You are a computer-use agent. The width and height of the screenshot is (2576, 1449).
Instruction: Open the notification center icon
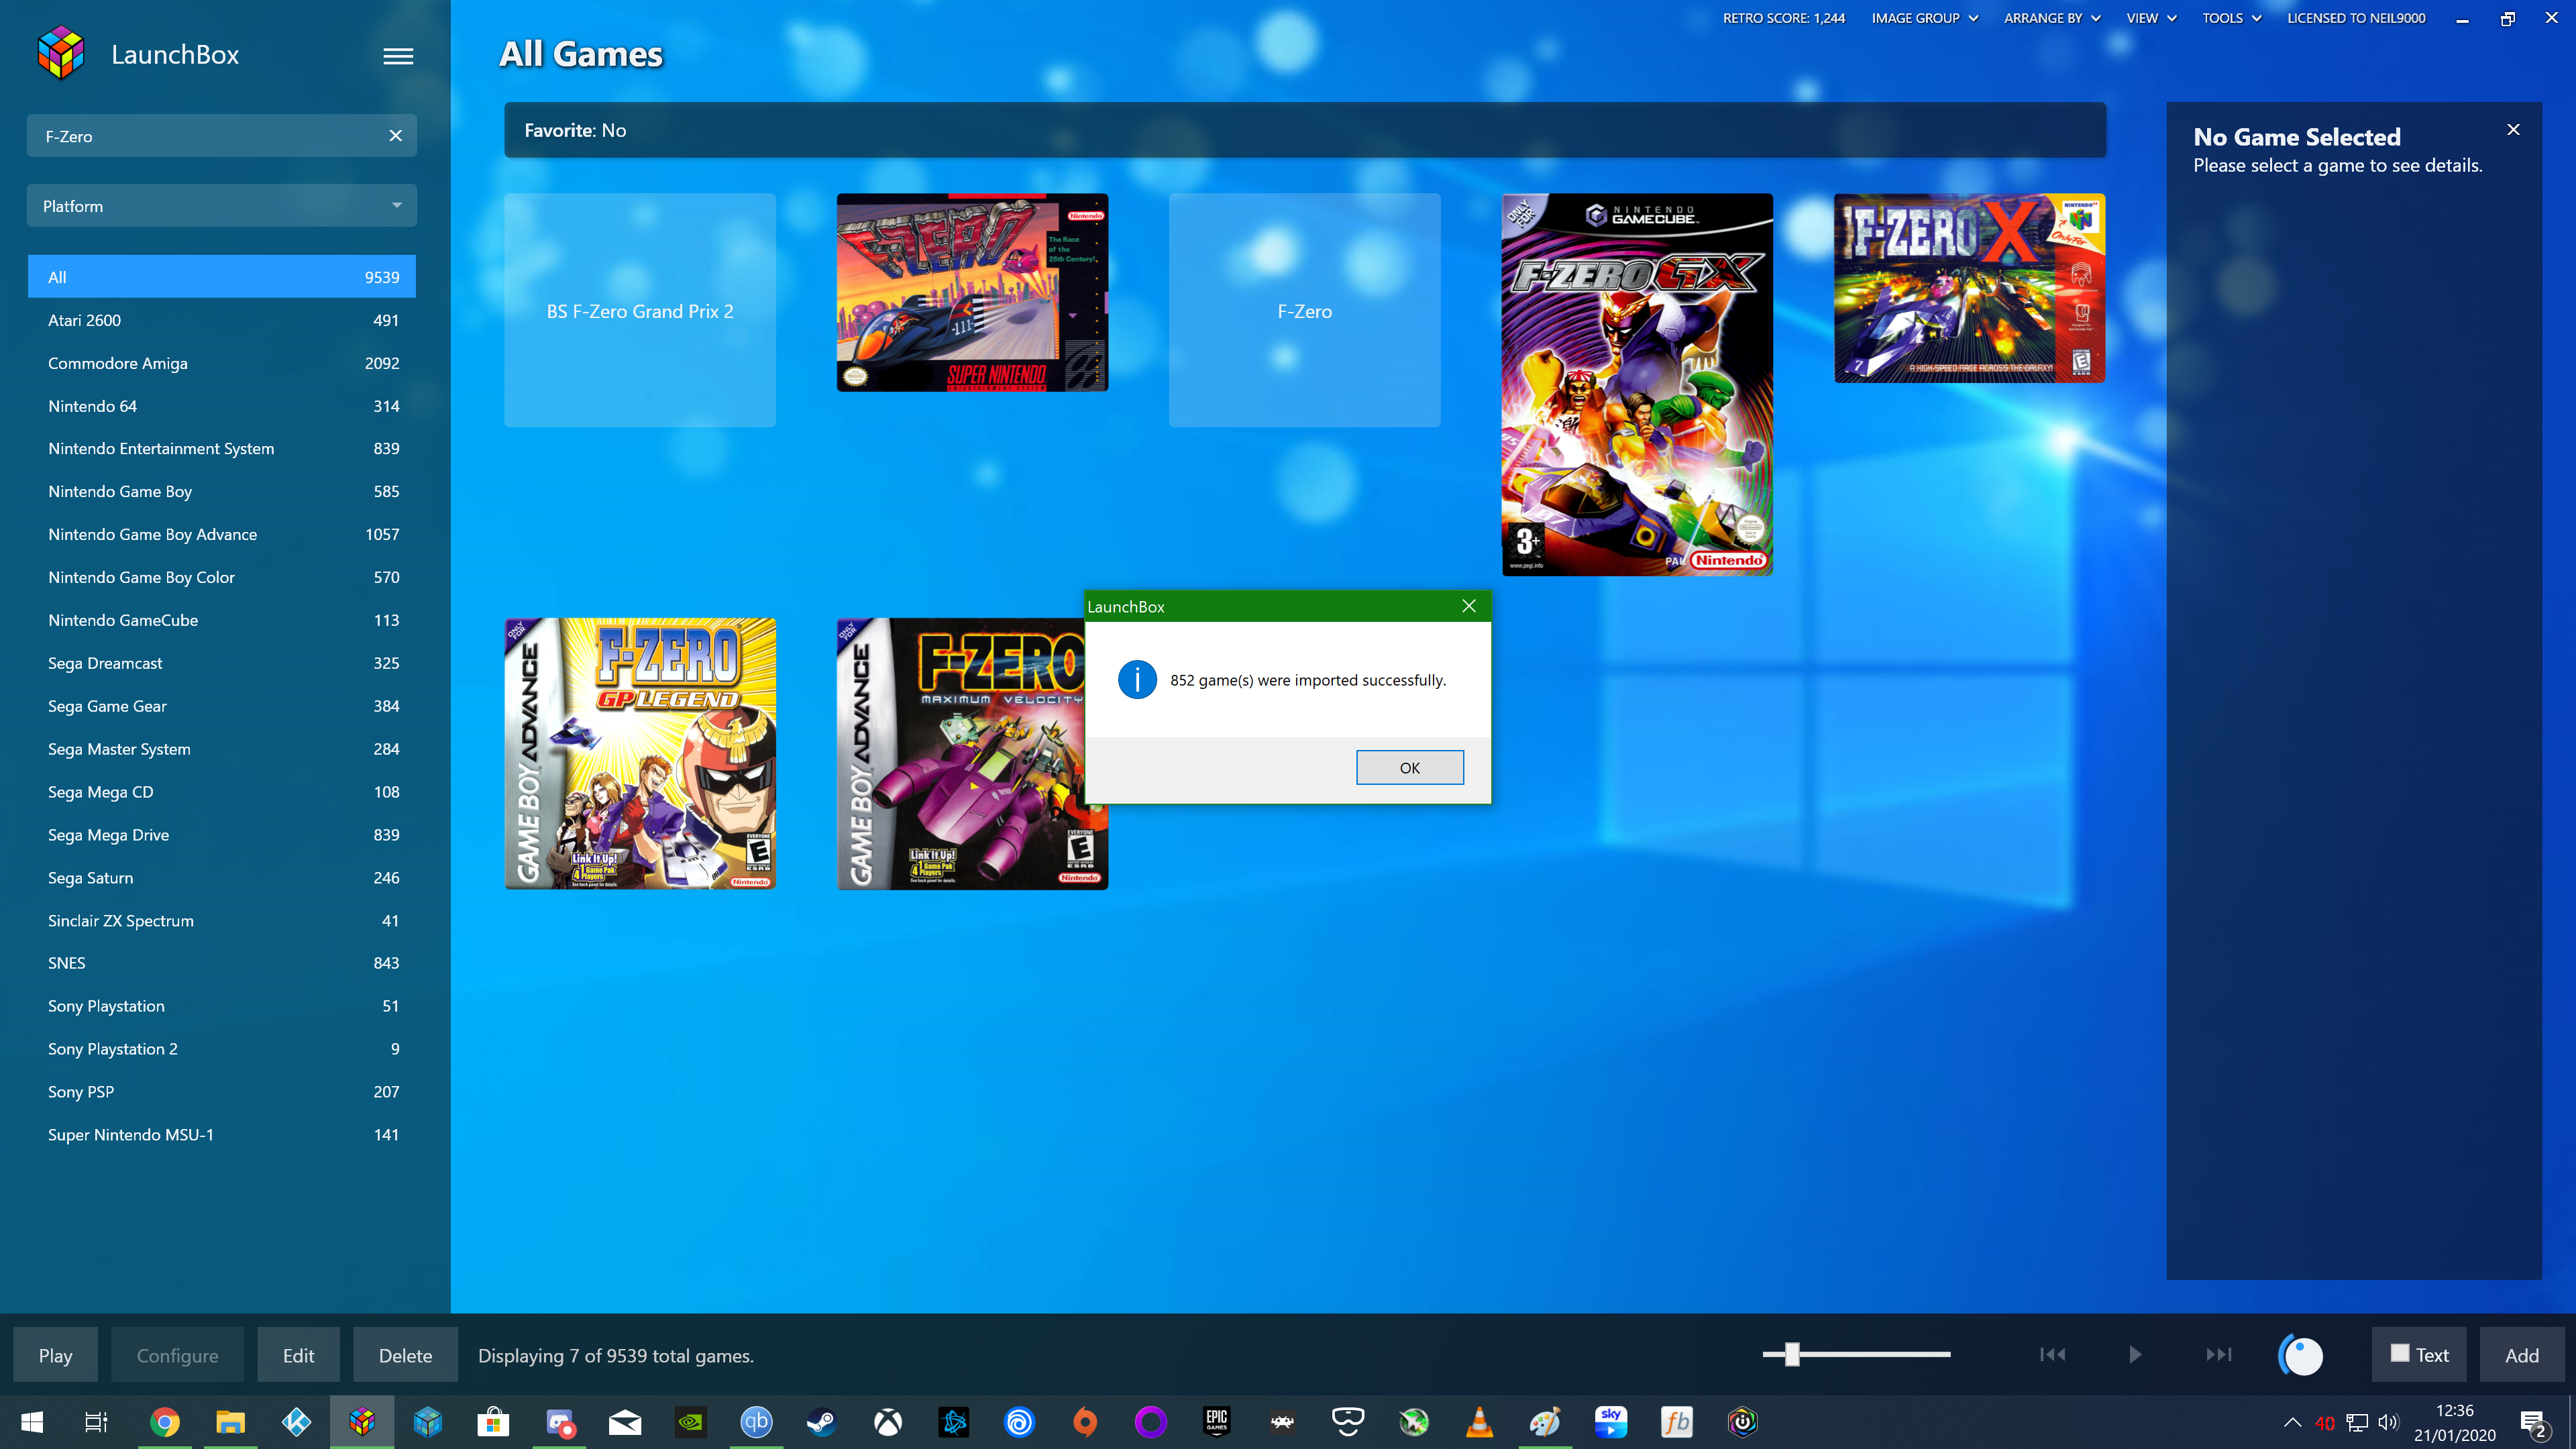2534,1422
